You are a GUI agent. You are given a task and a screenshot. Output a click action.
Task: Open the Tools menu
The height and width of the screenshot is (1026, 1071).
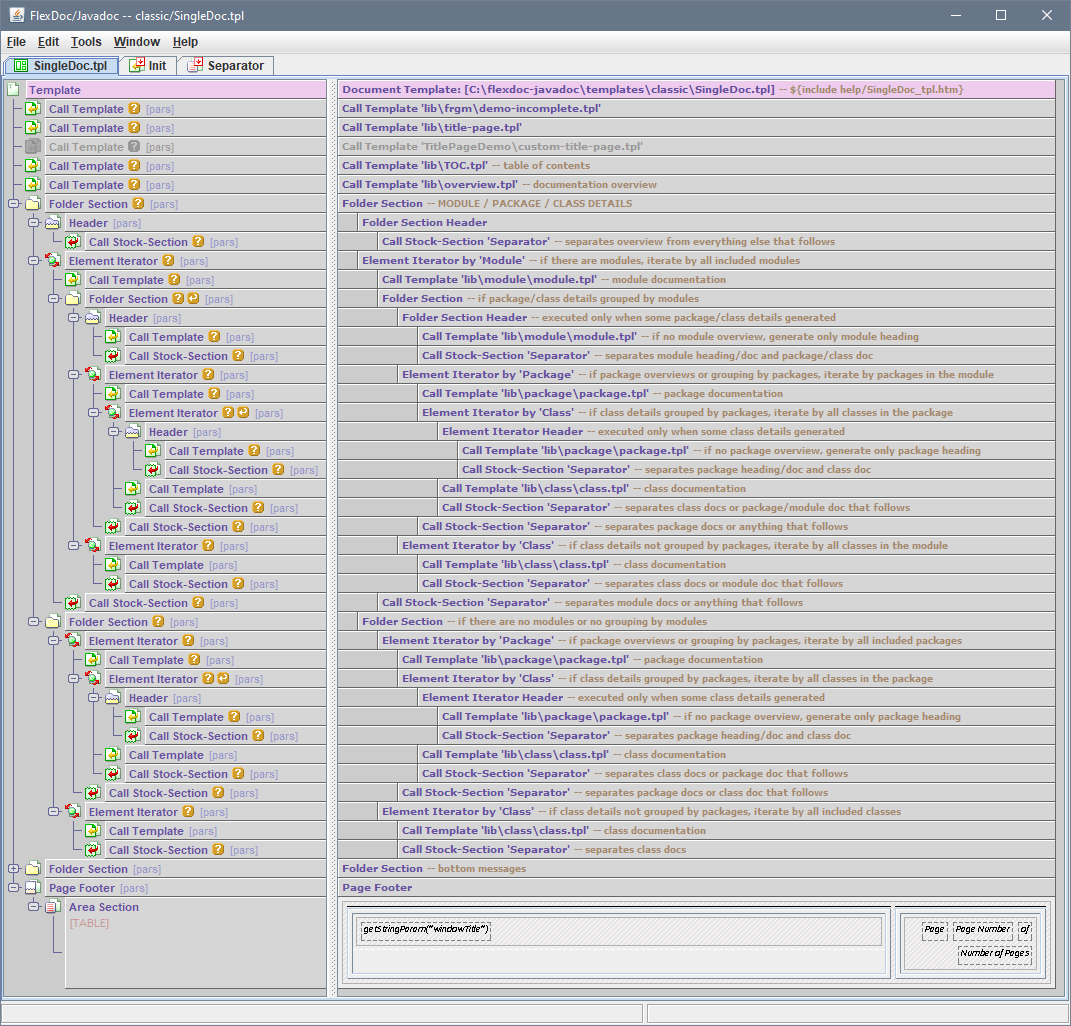point(86,42)
